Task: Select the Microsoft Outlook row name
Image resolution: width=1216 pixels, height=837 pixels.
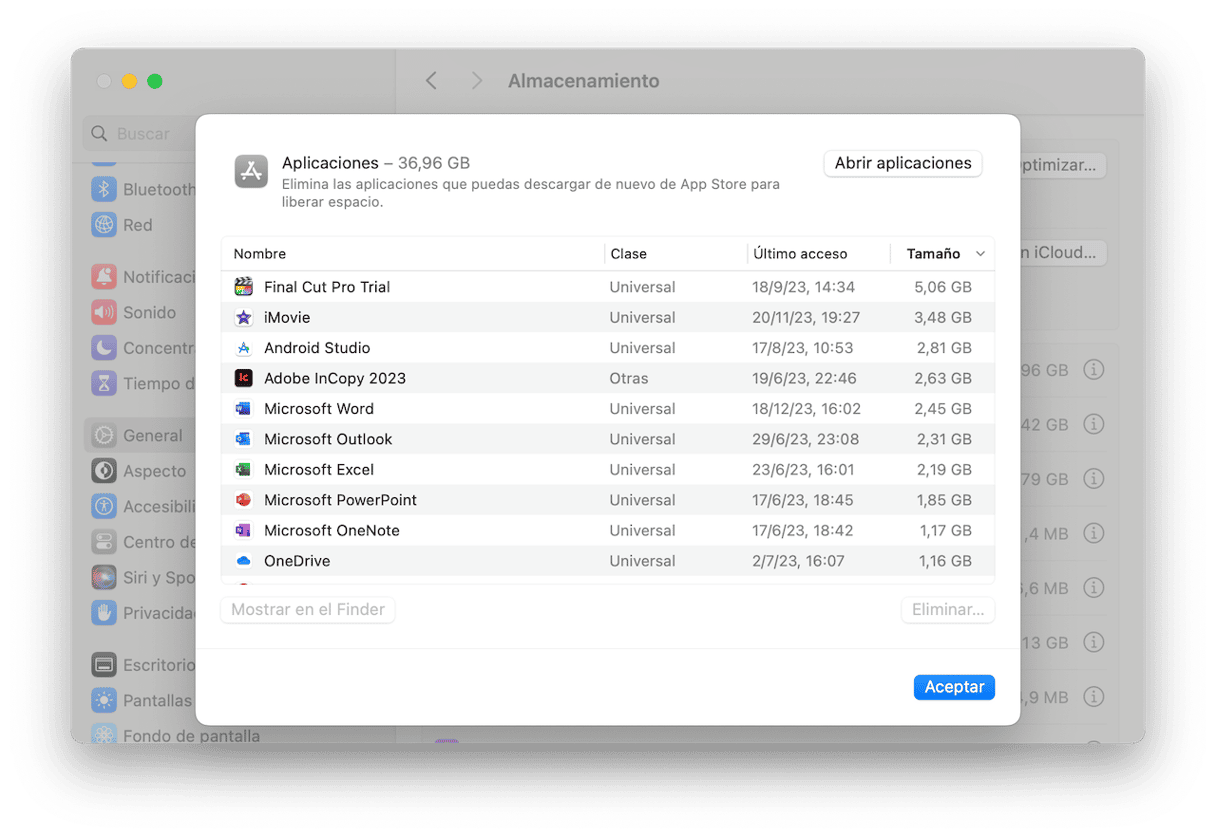Action: click(328, 439)
